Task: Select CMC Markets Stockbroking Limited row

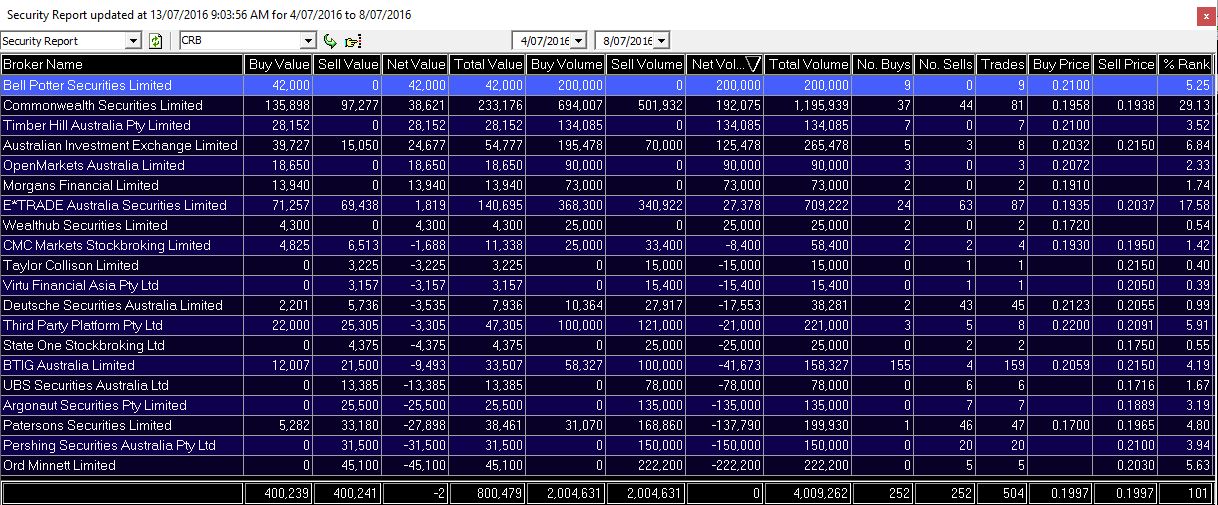Action: 608,246
